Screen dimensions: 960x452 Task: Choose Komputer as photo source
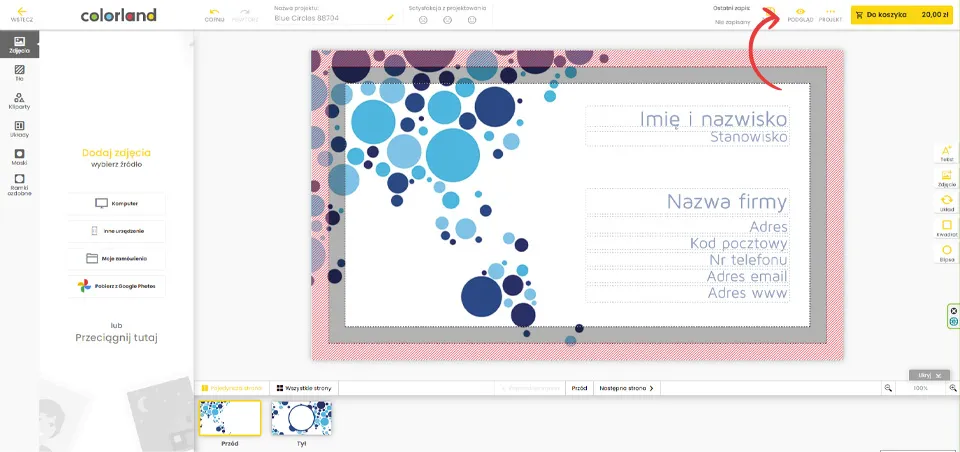click(117, 203)
